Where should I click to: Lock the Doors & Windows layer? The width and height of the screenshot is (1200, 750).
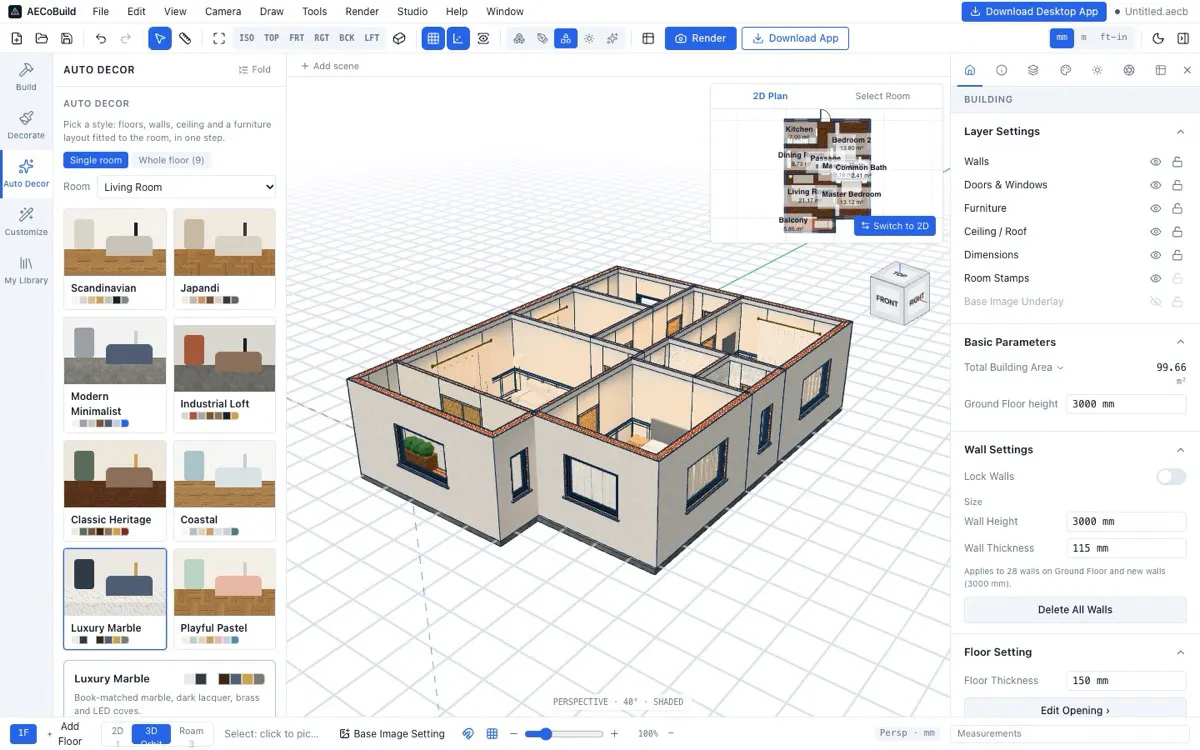click(1177, 185)
